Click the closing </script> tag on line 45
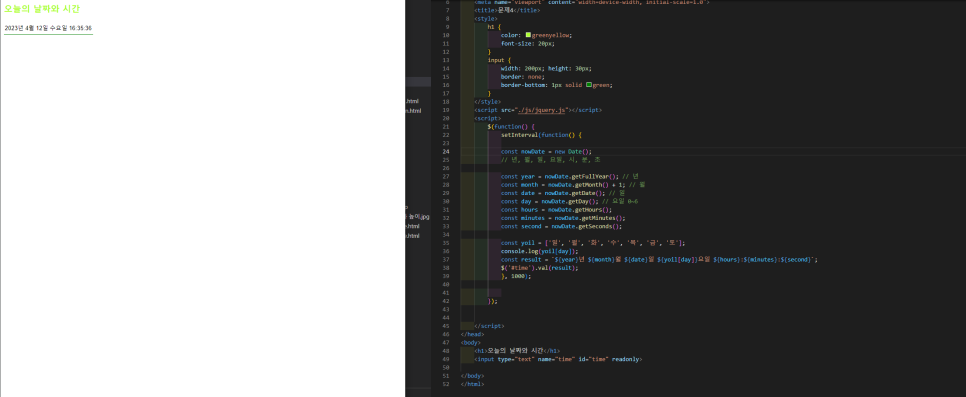The height and width of the screenshot is (397, 966). (489, 325)
